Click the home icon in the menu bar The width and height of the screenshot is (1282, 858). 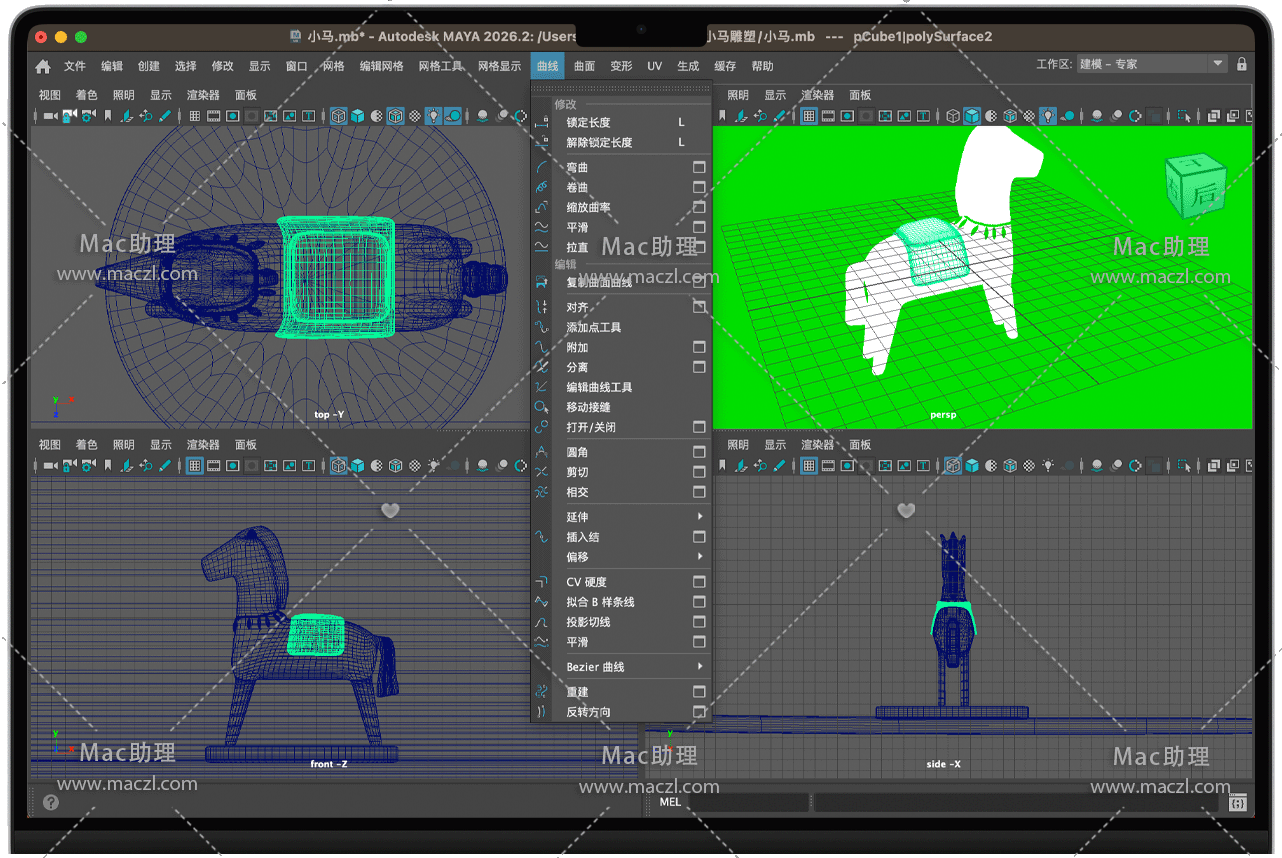(x=43, y=67)
